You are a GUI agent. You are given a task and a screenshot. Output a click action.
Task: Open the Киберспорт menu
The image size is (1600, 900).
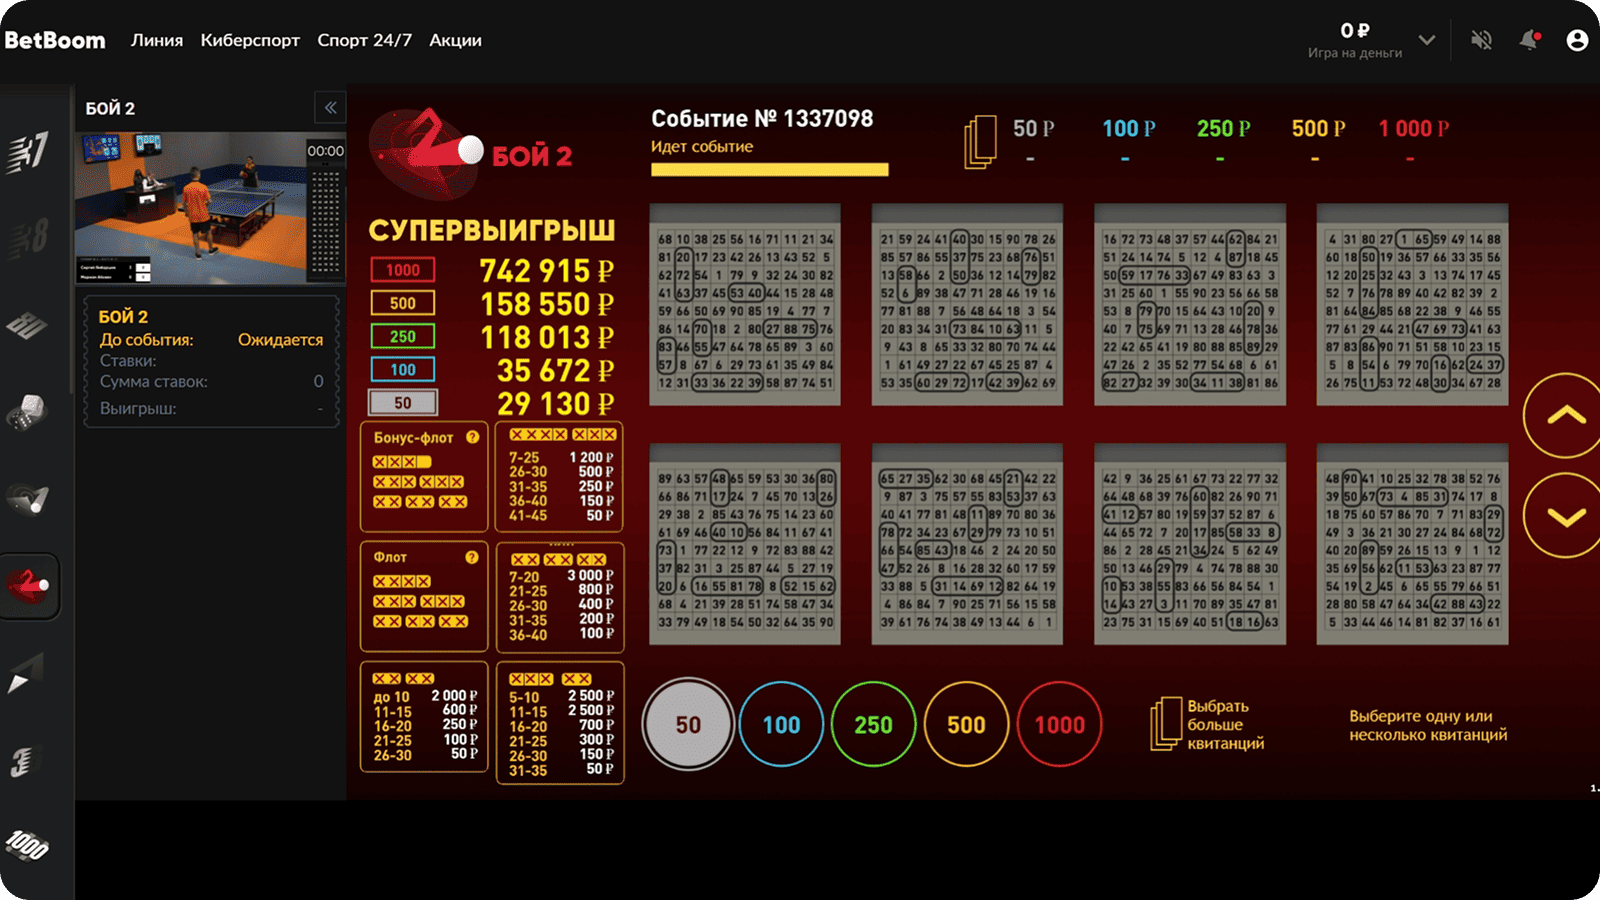point(250,40)
